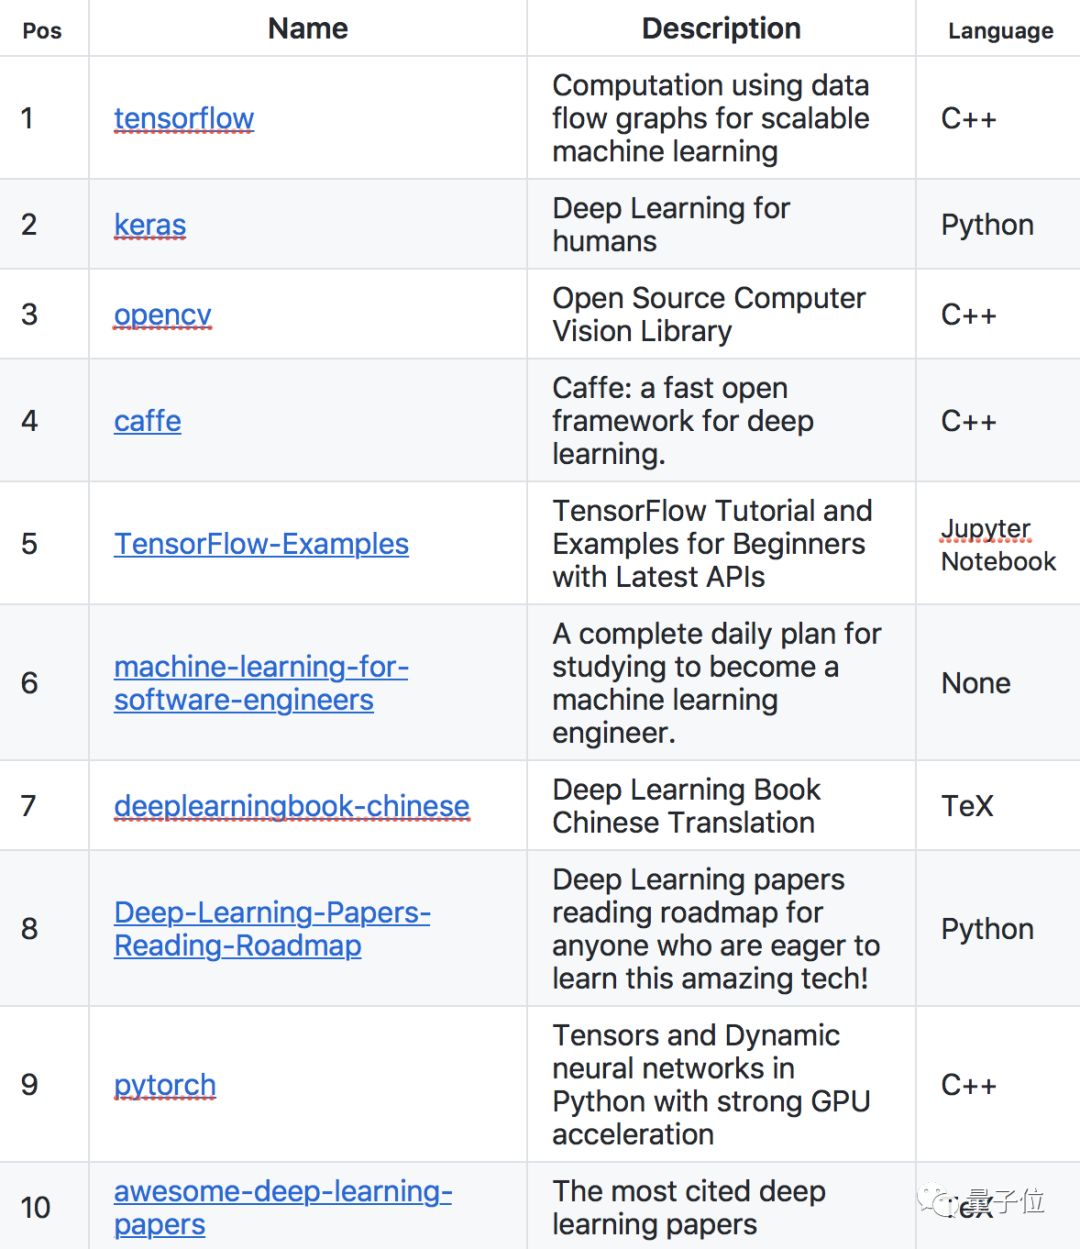Click the Language column header
The height and width of the screenshot is (1249, 1080).
[x=1000, y=31]
